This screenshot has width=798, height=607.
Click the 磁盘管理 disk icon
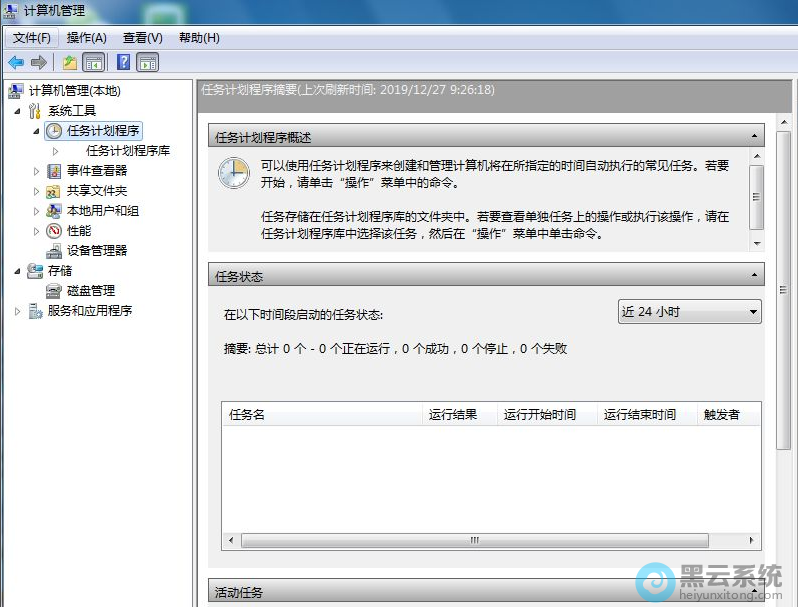click(53, 291)
